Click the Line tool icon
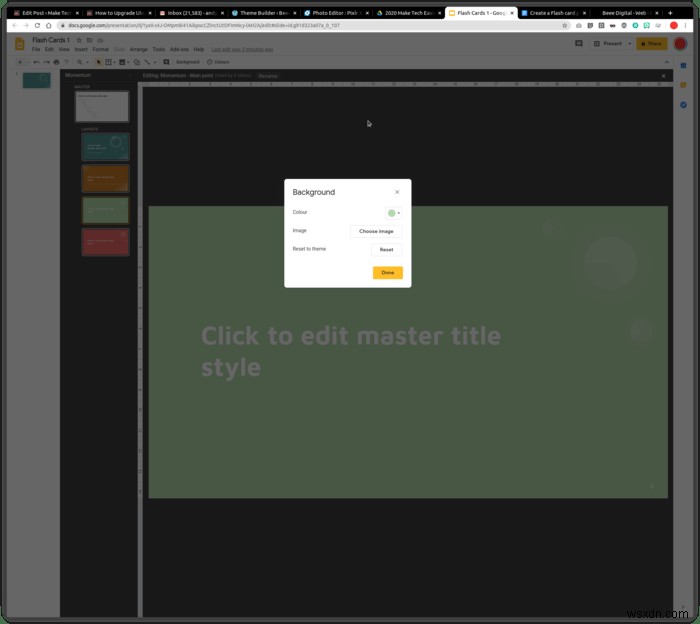Viewport: 700px width, 624px height. point(147,62)
